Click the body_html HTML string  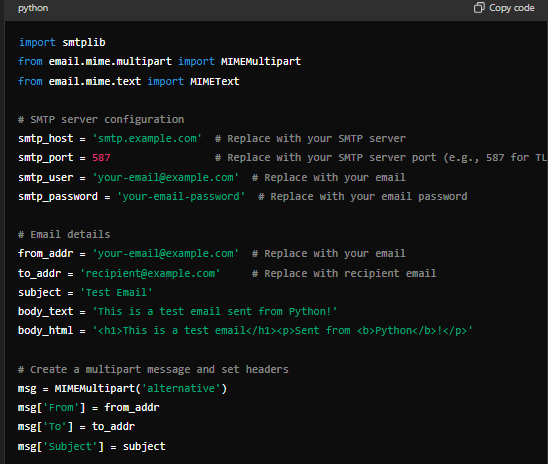283,331
